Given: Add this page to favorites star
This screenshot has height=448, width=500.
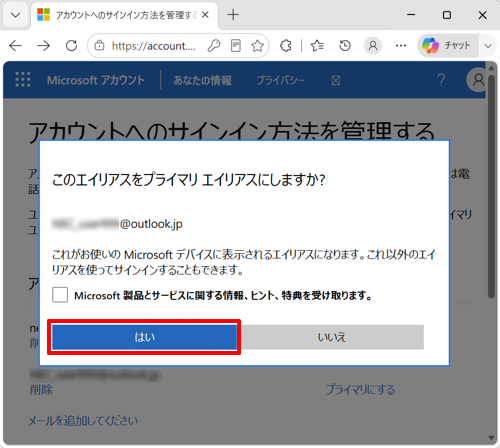Looking at the screenshot, I should [257, 46].
